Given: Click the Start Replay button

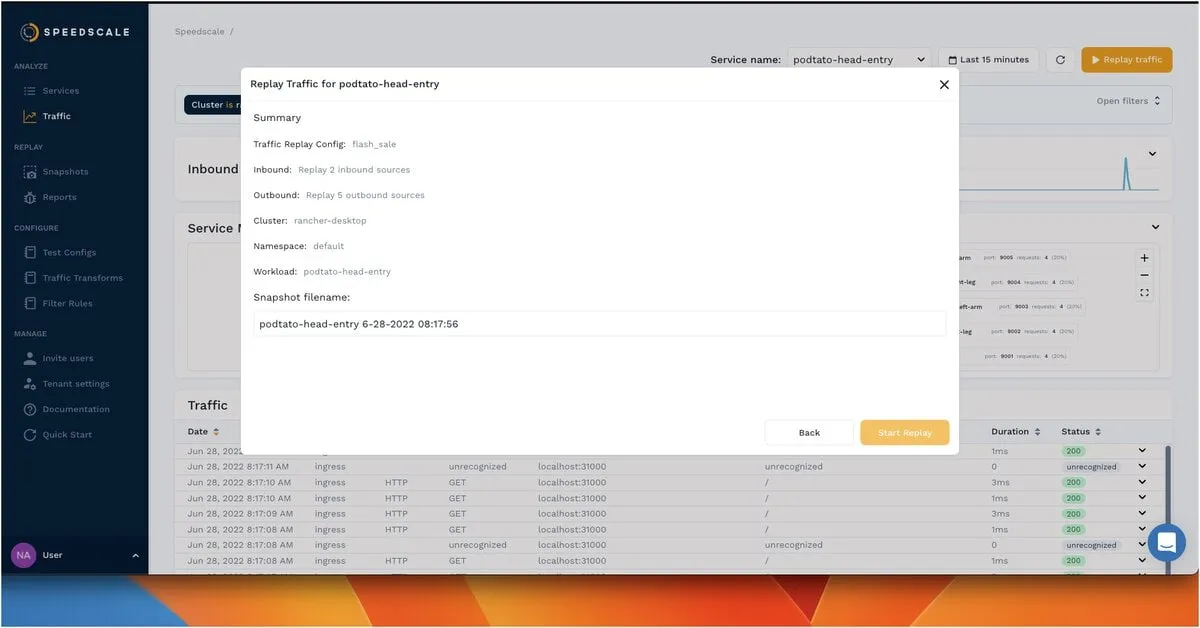Looking at the screenshot, I should [x=904, y=432].
